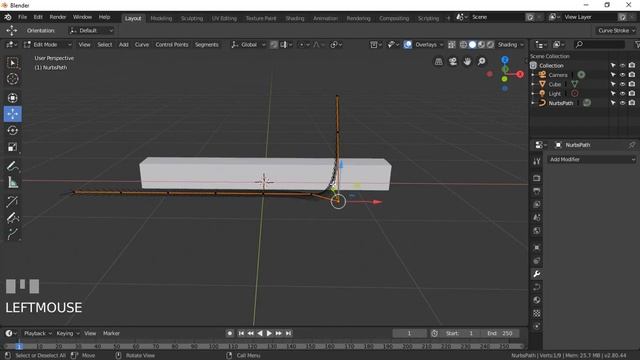640x360 pixels.
Task: Select the Select Box tool
Action: tap(13, 63)
